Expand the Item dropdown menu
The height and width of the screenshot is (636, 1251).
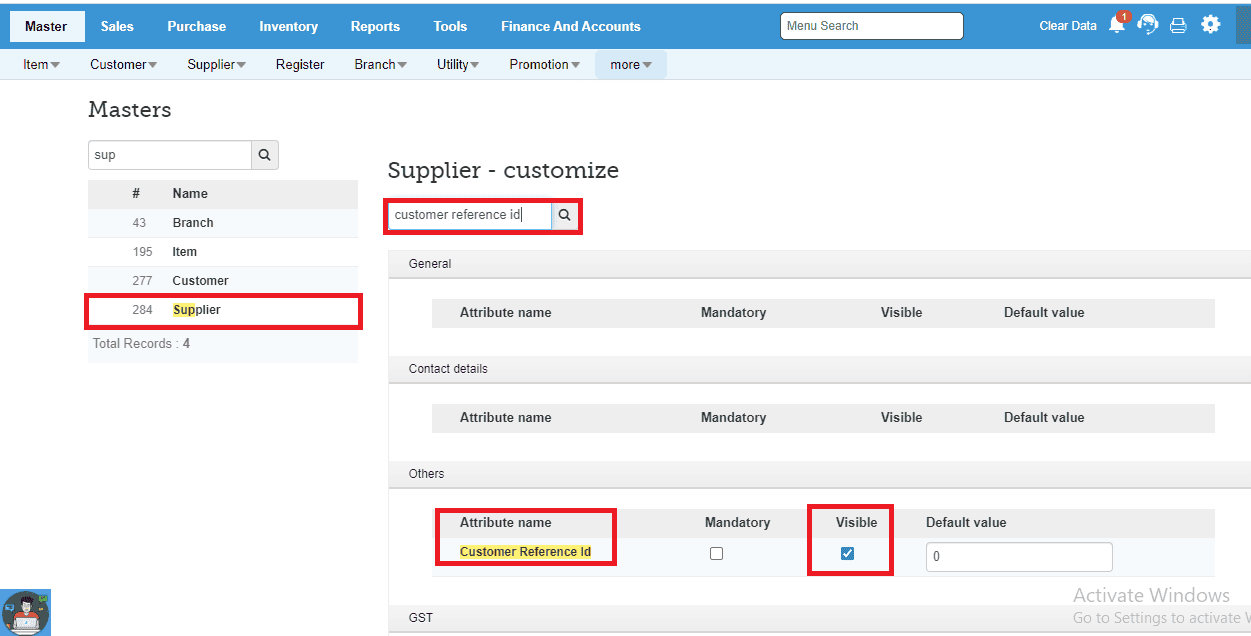[41, 65]
